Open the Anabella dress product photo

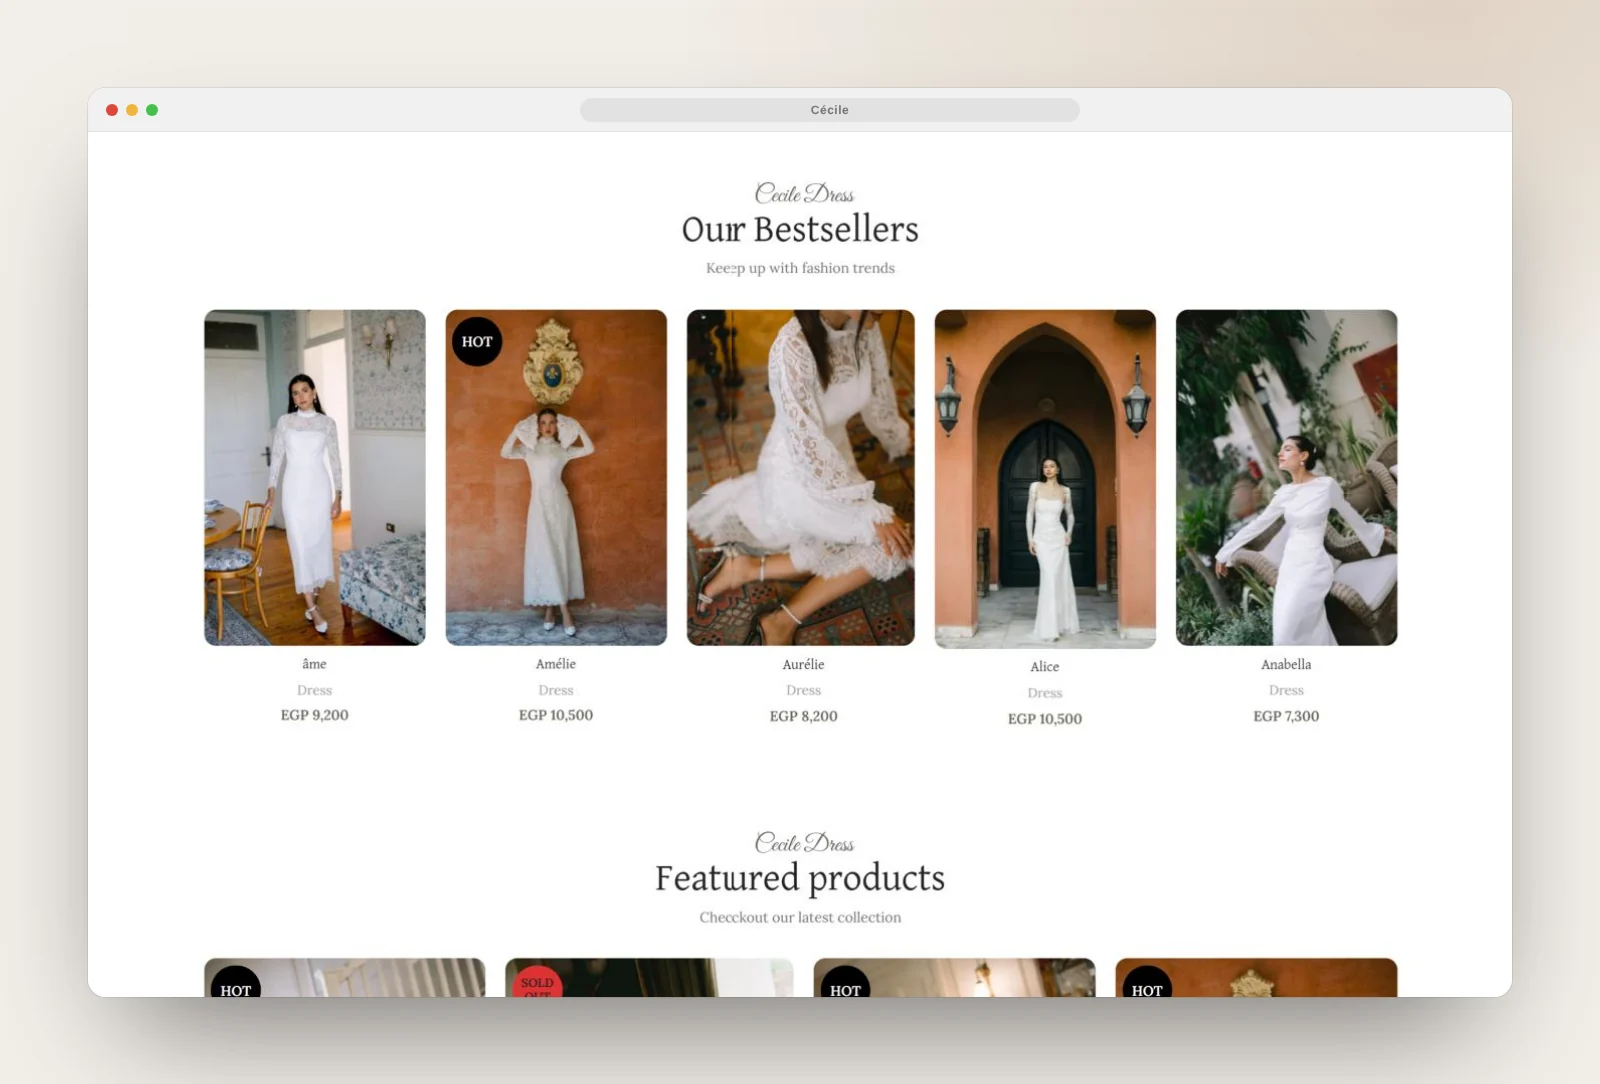(1286, 477)
